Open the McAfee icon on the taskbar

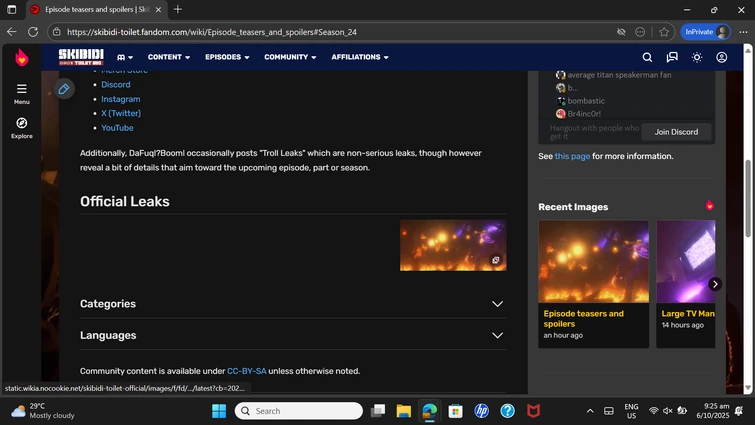coord(534,411)
